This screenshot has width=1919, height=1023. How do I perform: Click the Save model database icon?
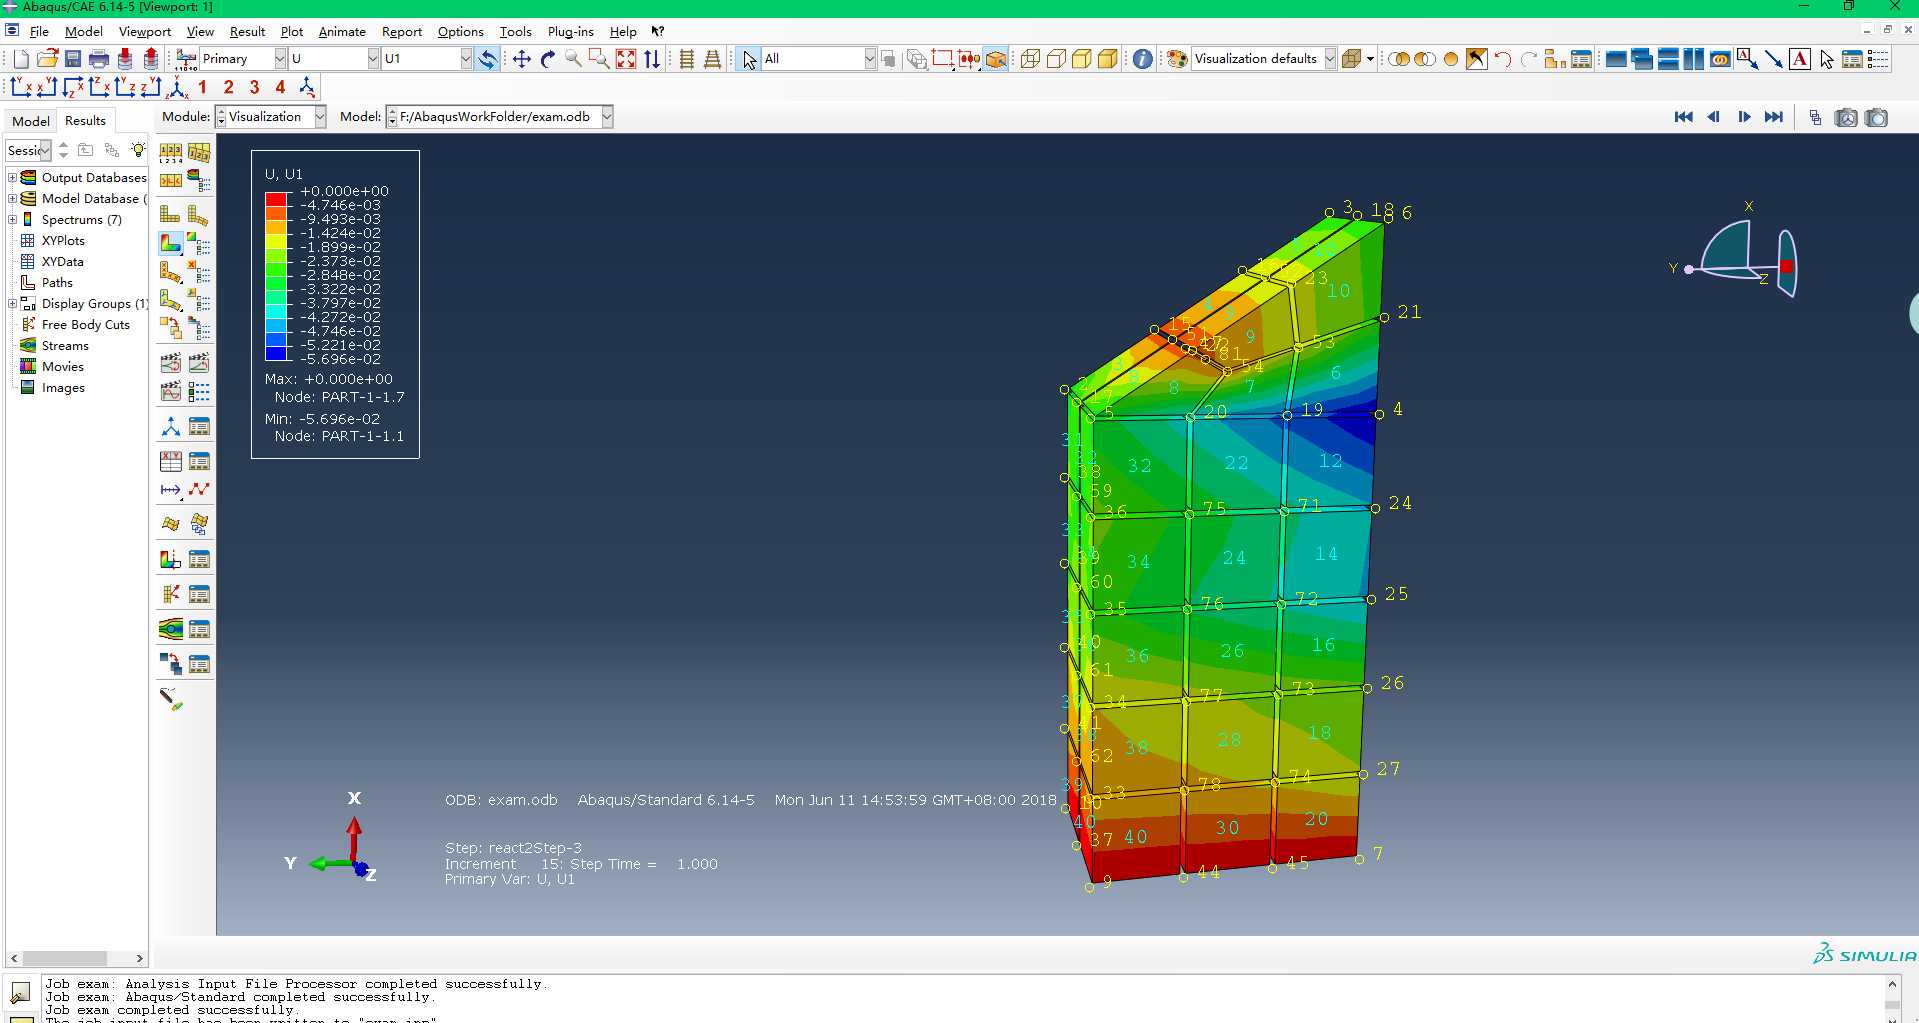coord(73,59)
